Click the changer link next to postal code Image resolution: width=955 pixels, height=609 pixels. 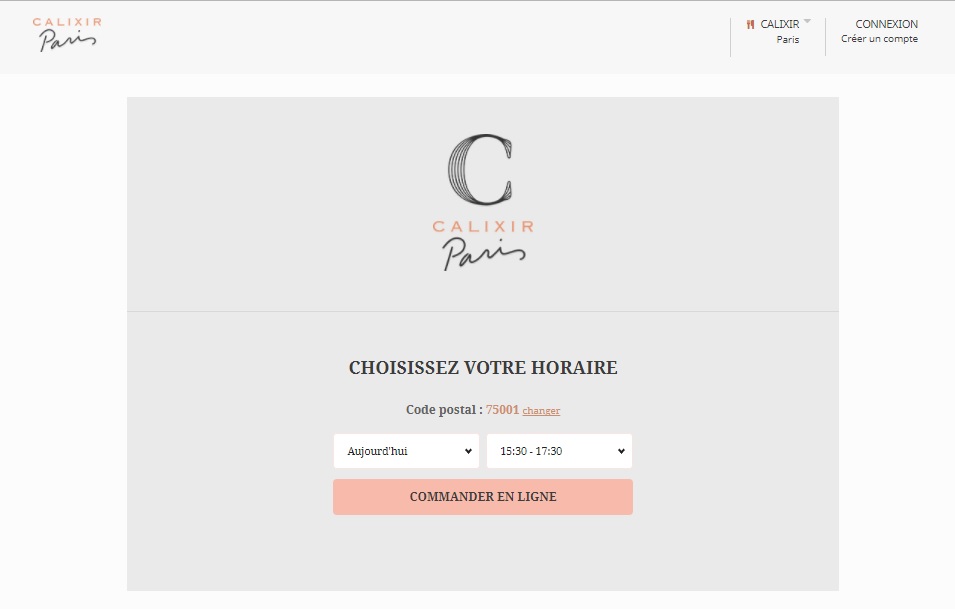pyautogui.click(x=541, y=410)
